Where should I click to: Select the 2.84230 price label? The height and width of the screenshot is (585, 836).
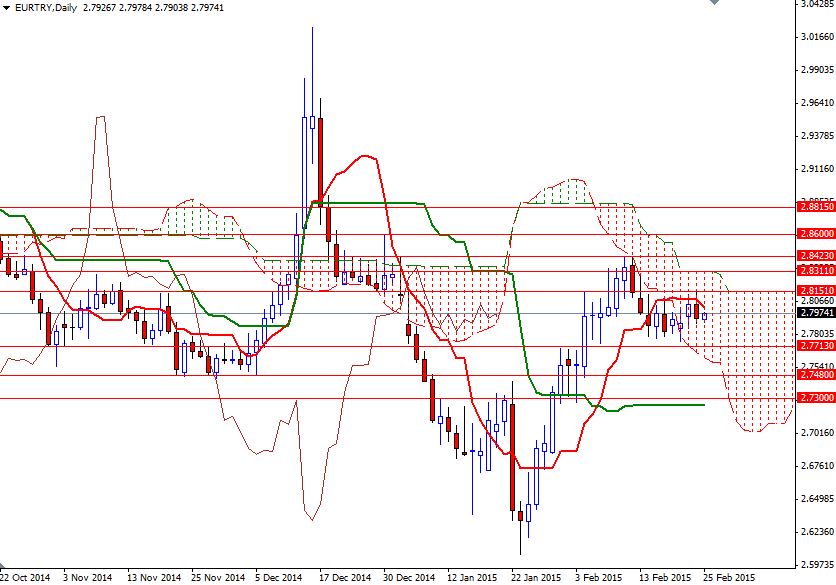[x=813, y=255]
